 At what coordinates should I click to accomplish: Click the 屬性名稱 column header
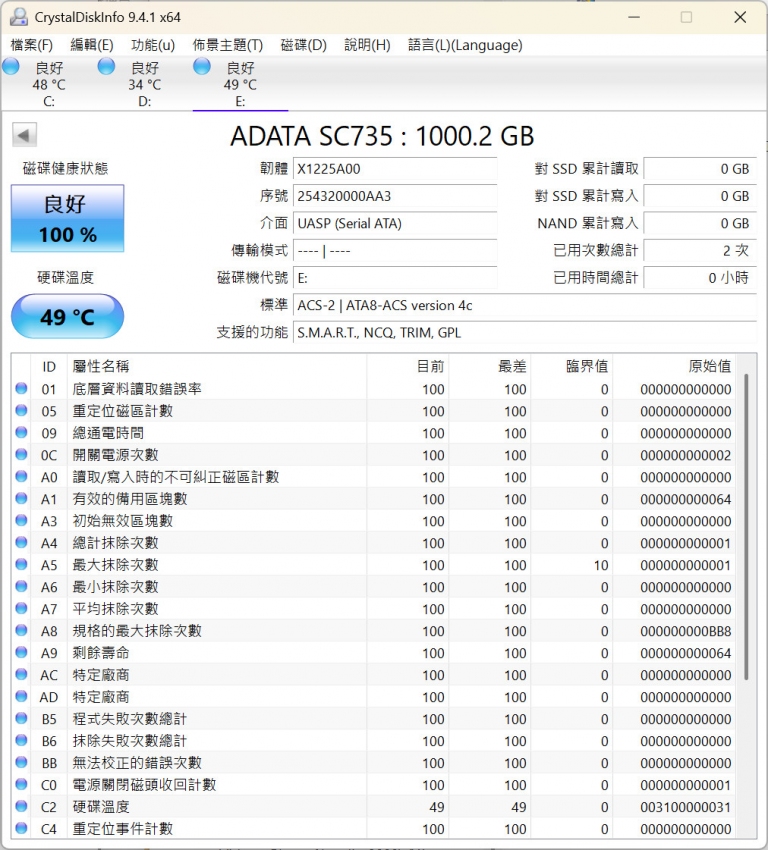[101, 367]
